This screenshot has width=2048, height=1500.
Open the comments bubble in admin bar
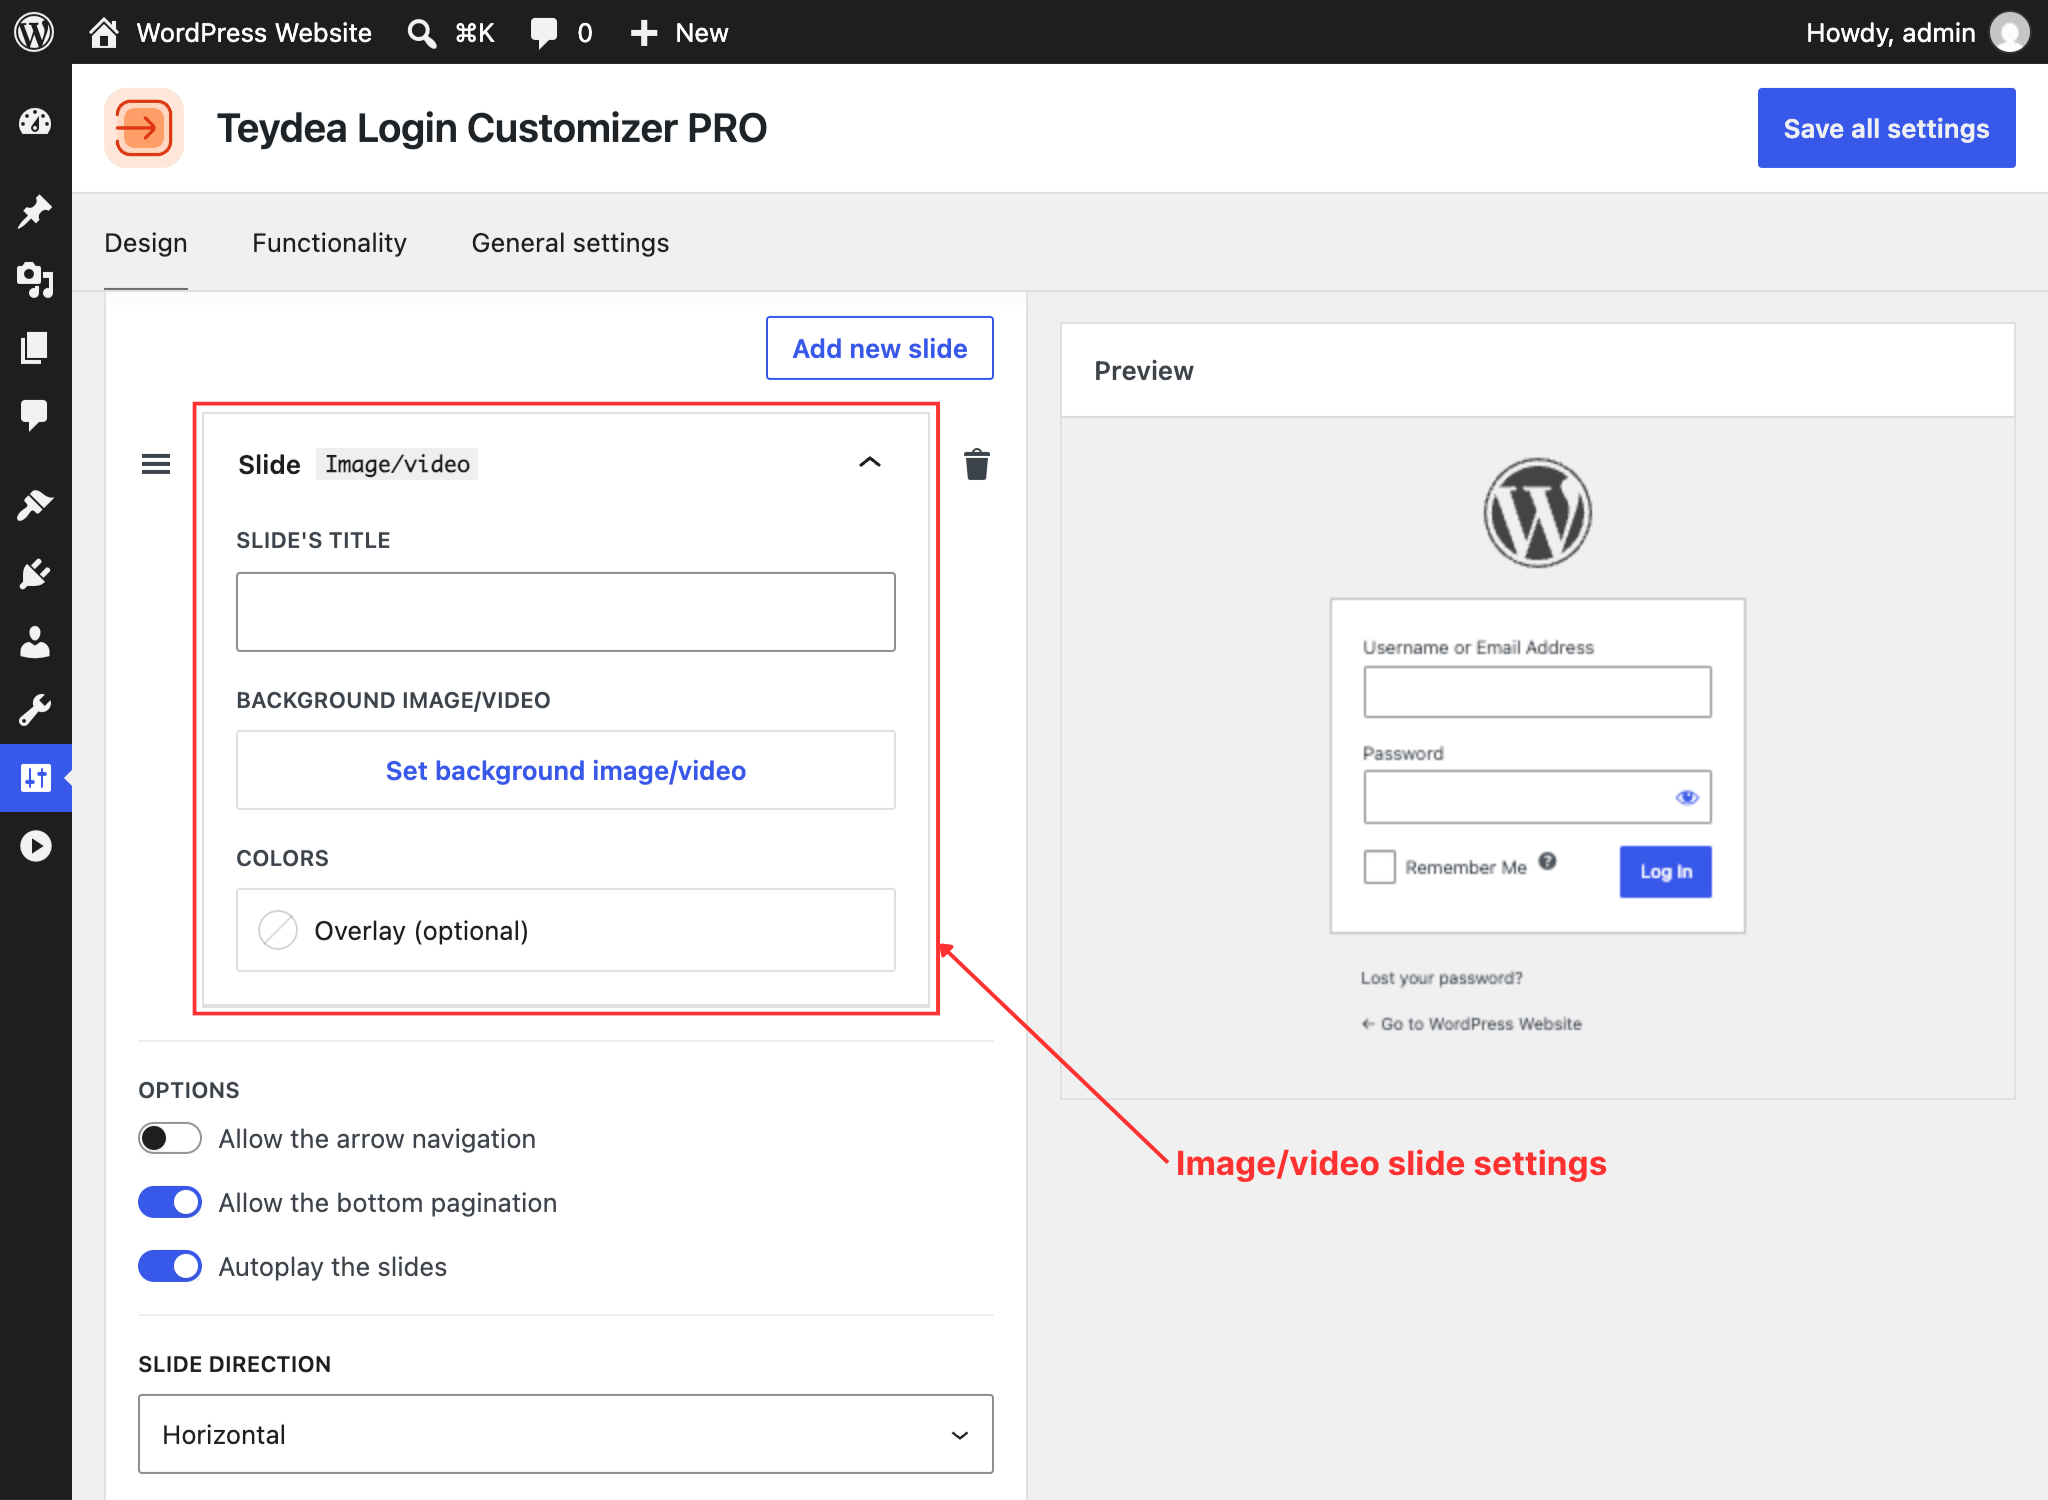(x=543, y=33)
